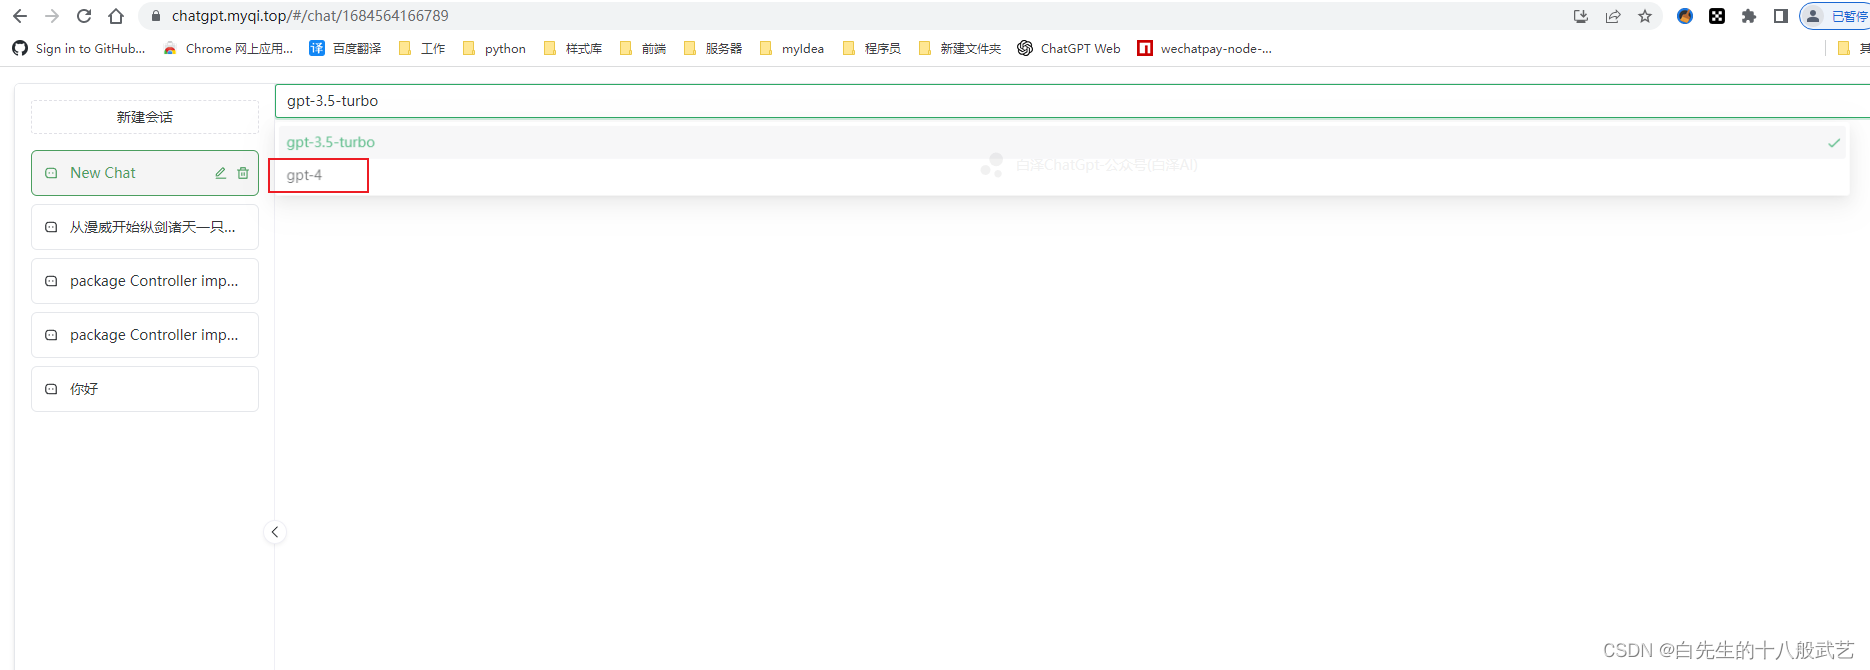Click the ChatGPT Web logo icon

point(1025,48)
